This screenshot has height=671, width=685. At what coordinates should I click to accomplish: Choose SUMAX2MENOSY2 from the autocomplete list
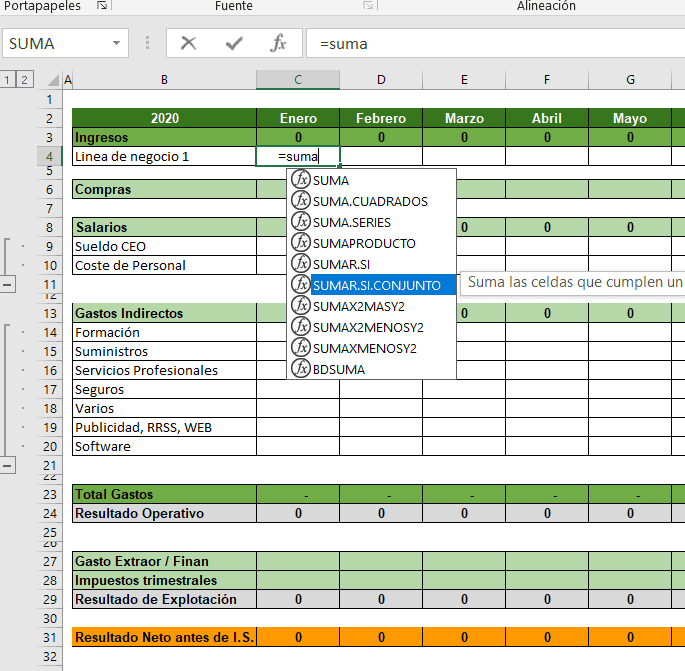point(371,327)
